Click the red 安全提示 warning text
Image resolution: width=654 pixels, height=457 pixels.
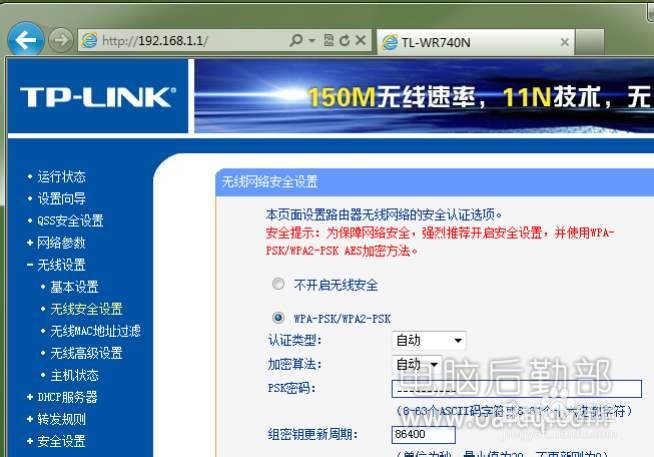point(440,241)
